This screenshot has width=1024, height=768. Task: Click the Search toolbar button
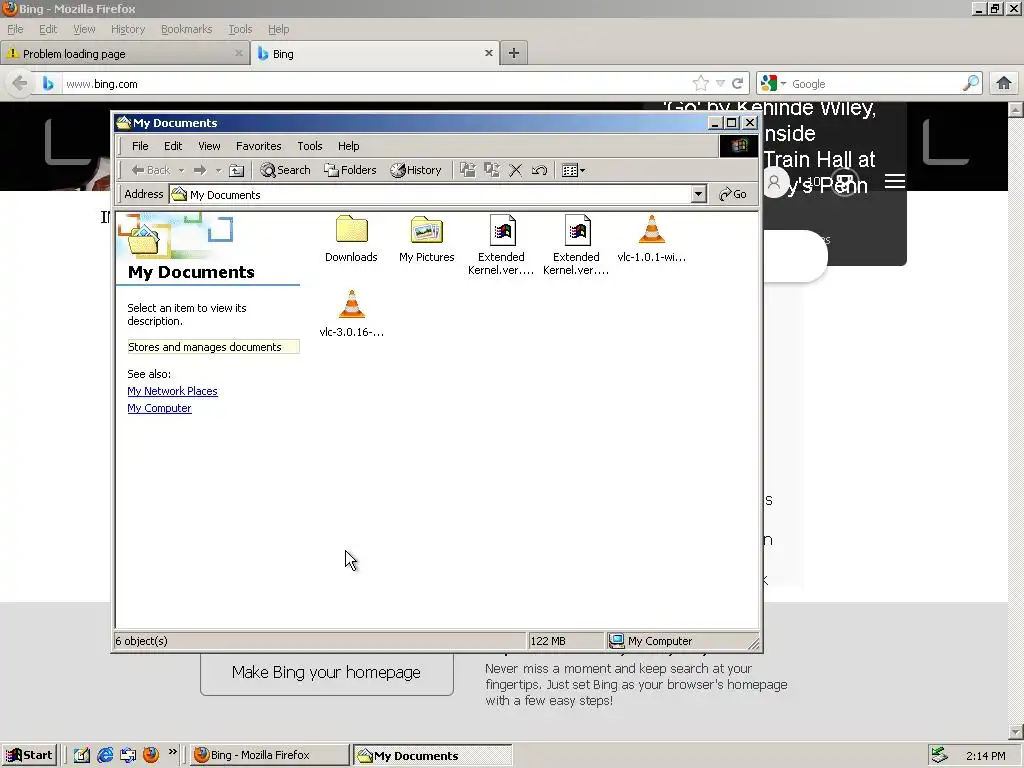285,170
